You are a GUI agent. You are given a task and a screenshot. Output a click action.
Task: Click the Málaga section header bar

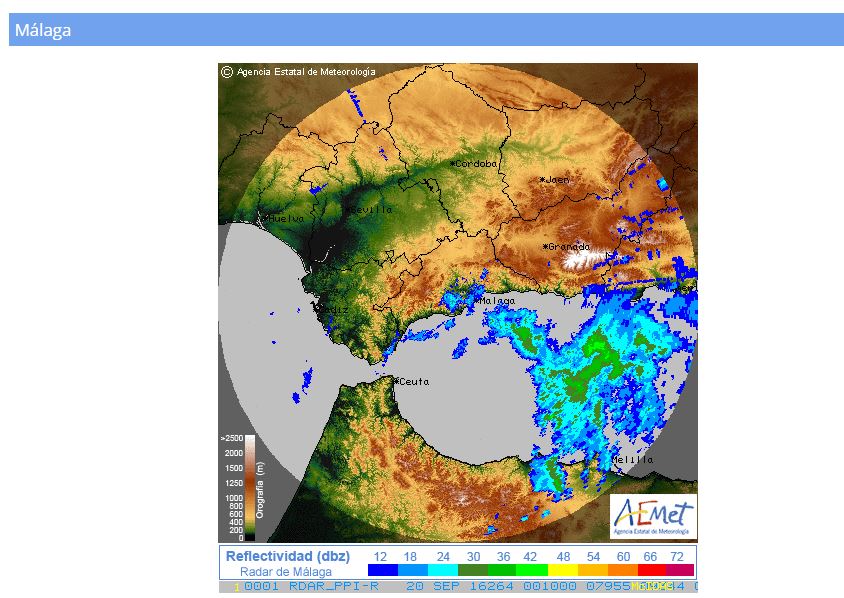[426, 30]
